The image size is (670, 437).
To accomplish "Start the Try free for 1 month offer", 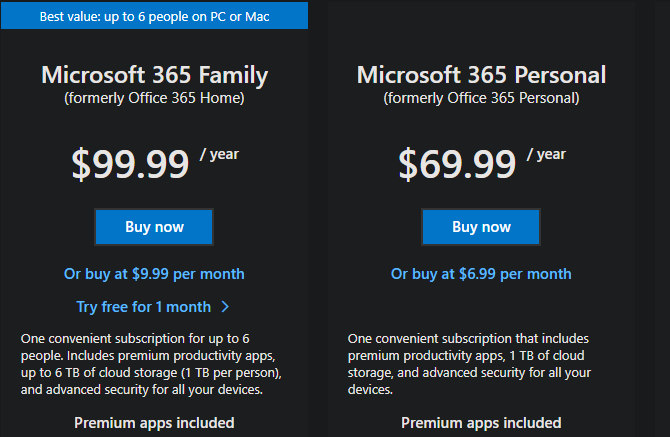I will pos(143,307).
